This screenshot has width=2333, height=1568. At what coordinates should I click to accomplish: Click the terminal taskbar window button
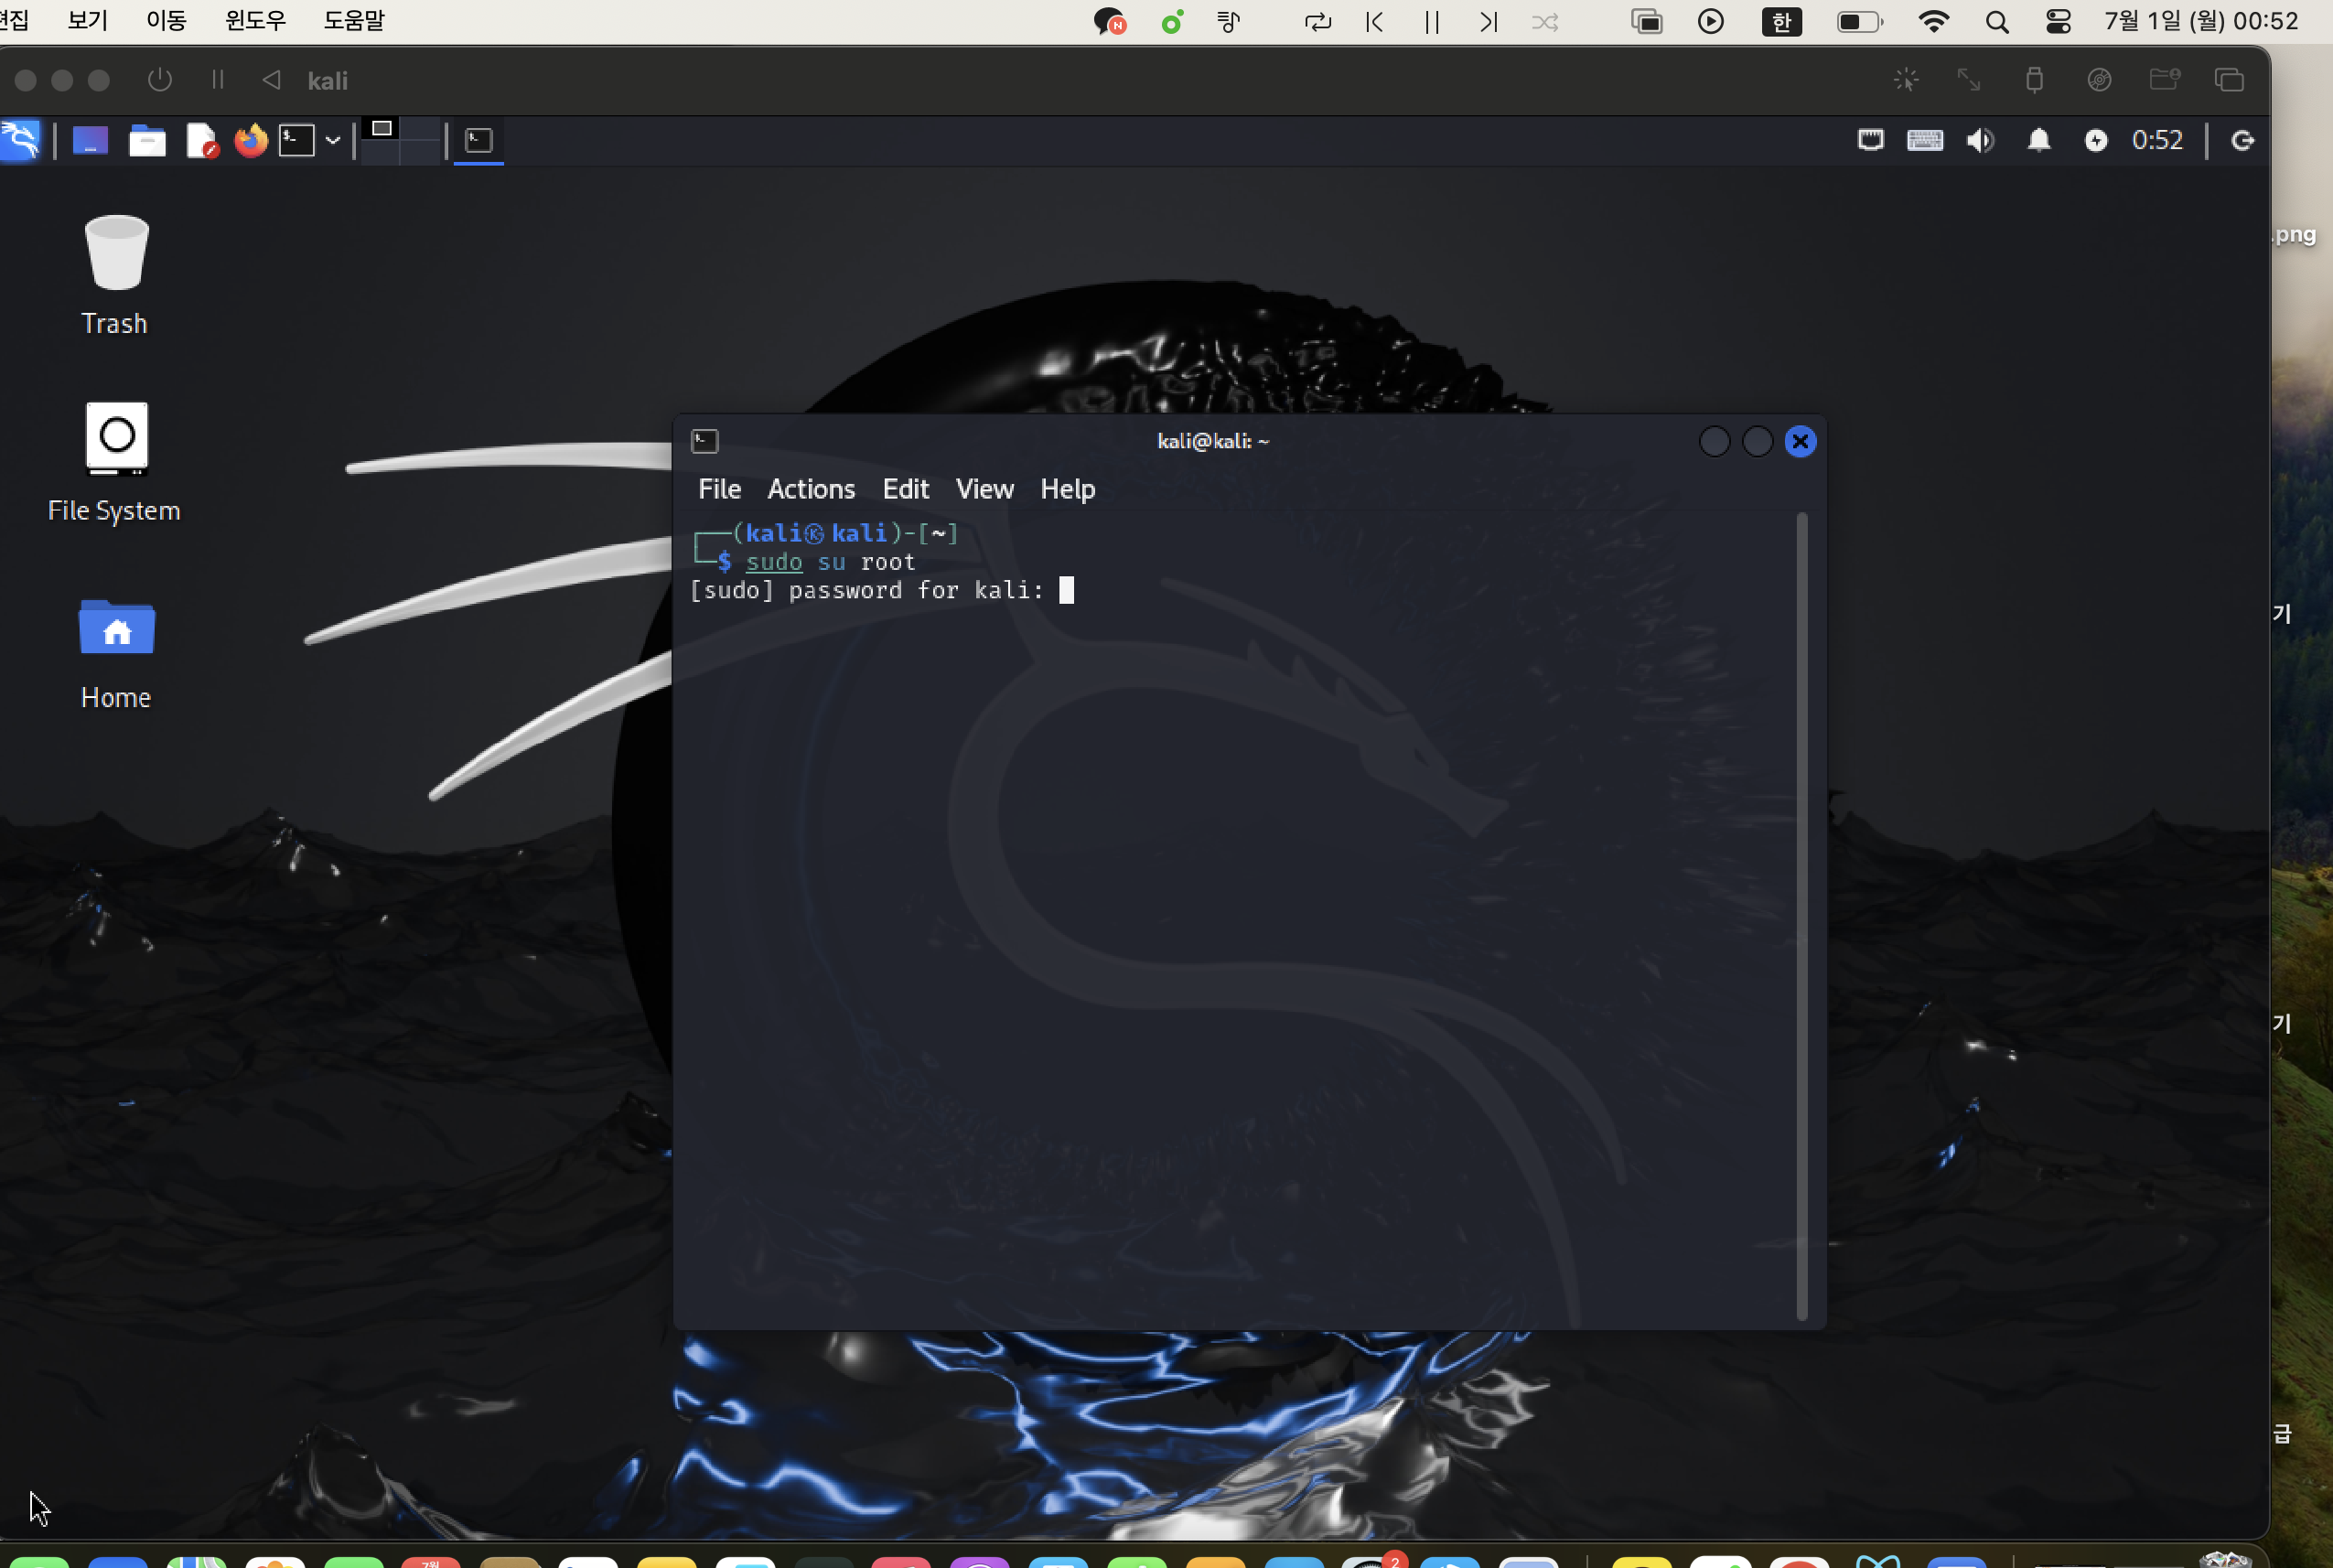pos(479,140)
